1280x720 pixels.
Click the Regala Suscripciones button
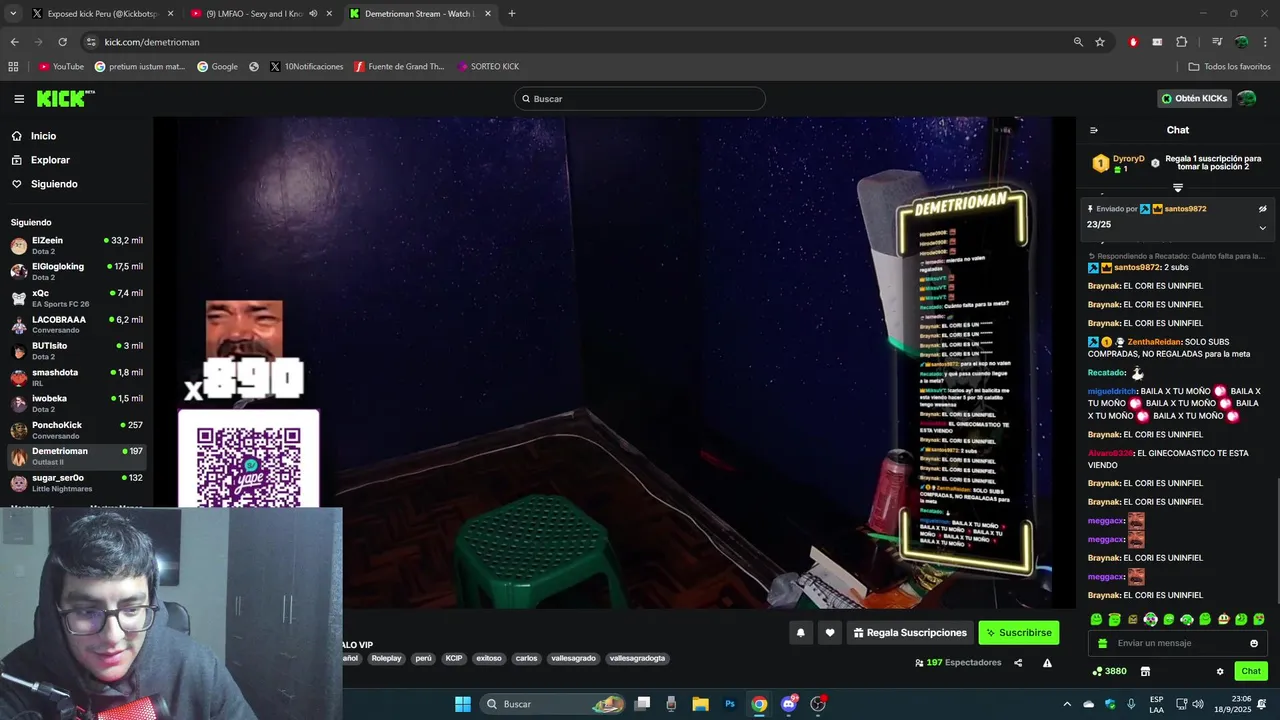point(910,632)
